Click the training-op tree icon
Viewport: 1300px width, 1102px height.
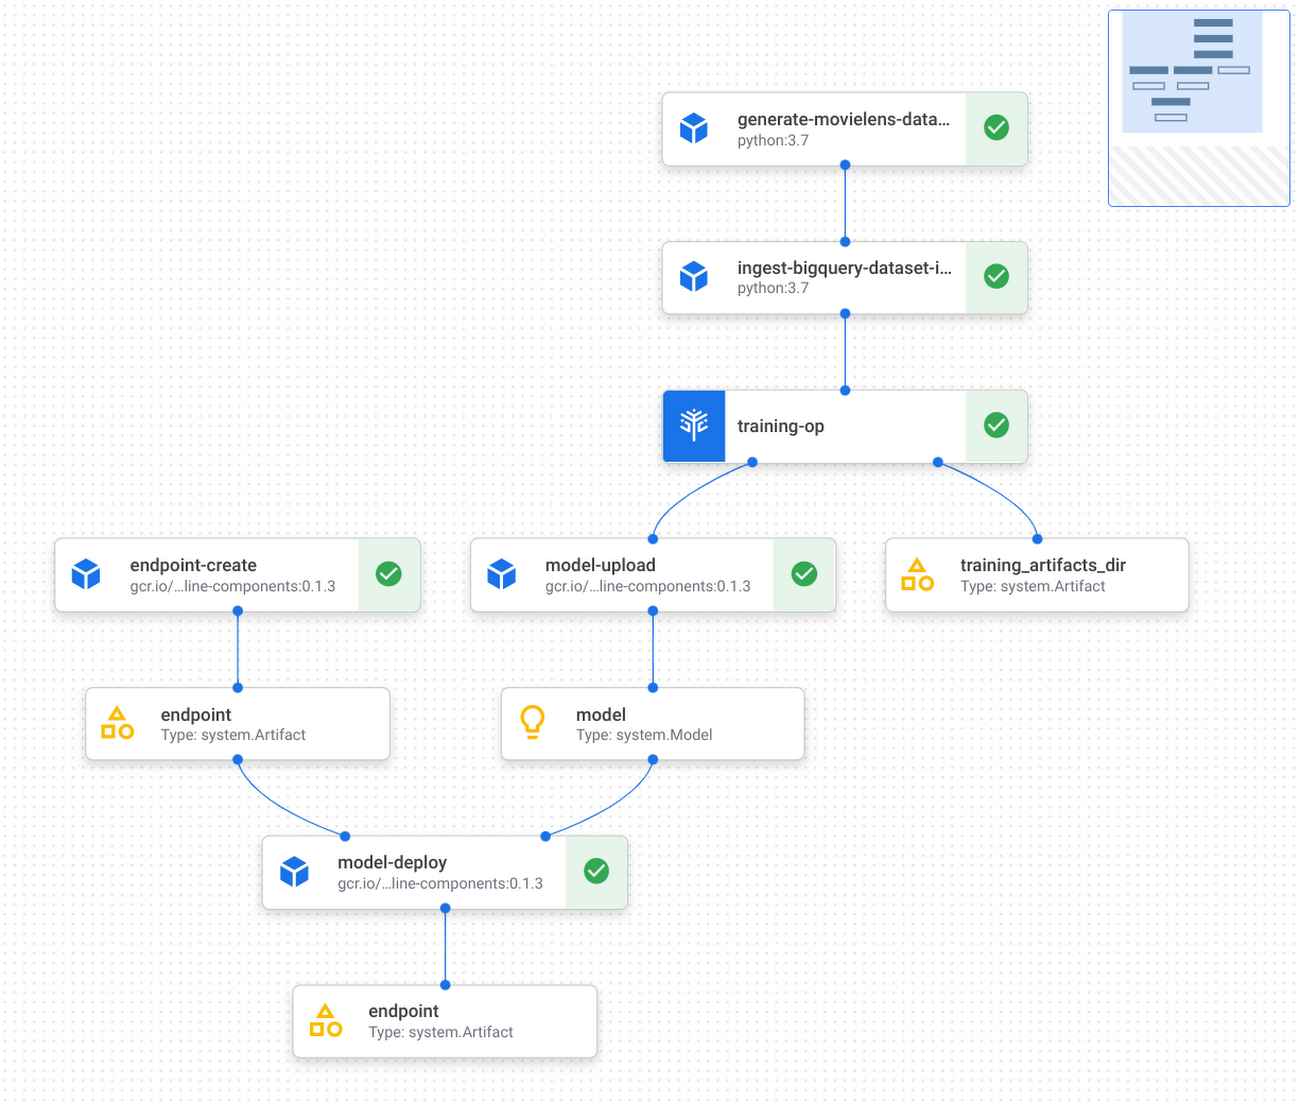pos(694,426)
